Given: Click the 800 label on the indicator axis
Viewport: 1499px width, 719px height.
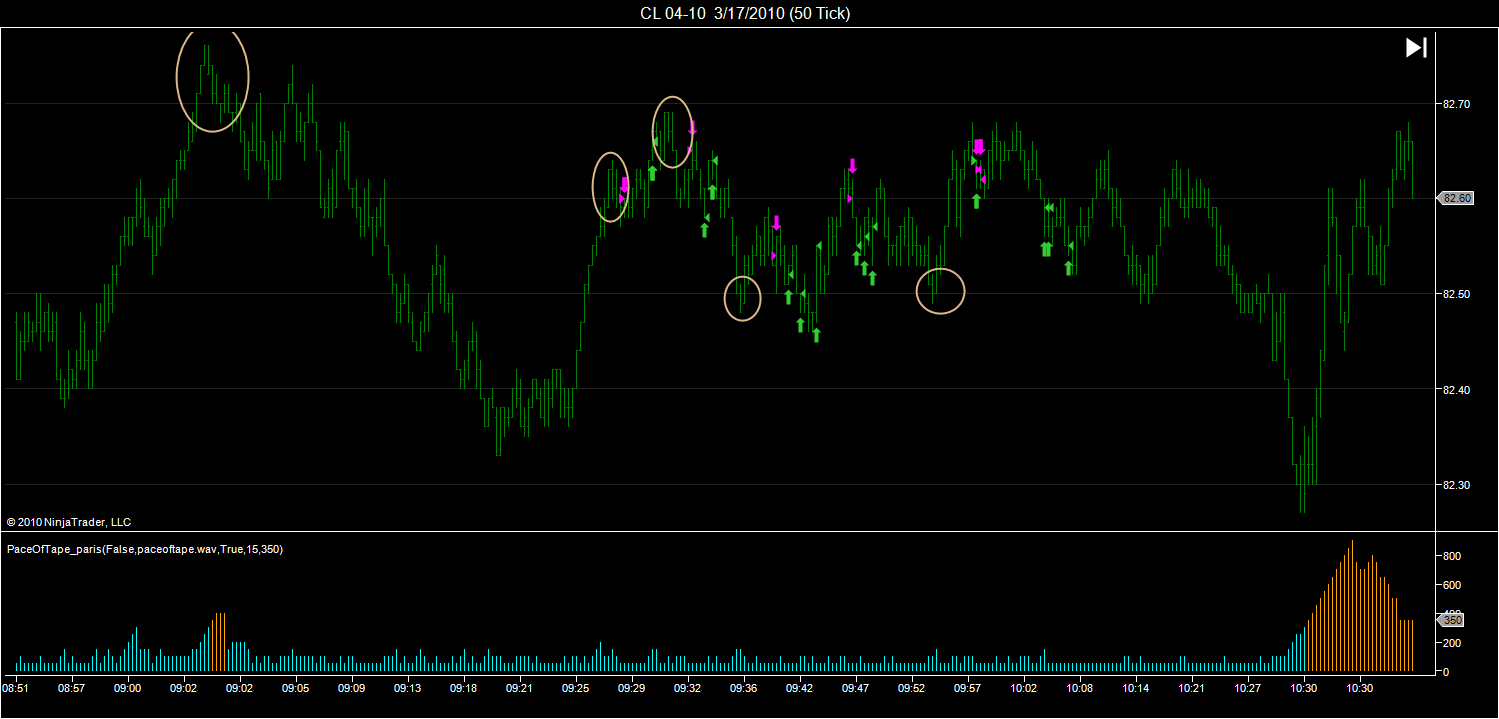Looking at the screenshot, I should click(x=1452, y=556).
